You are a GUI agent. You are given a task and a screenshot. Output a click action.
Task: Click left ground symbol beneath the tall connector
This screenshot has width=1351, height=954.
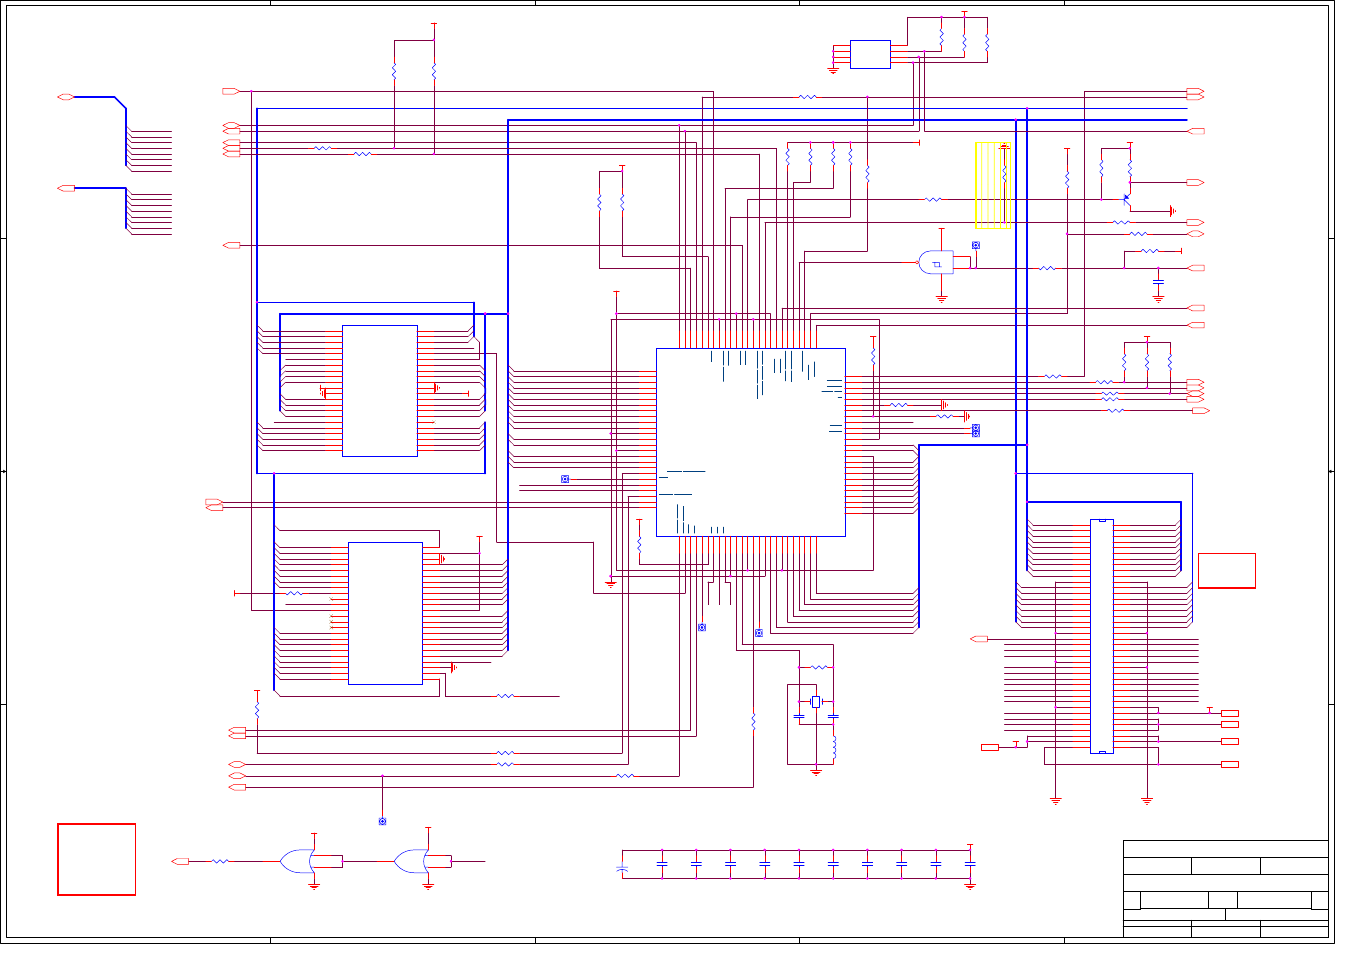pyautogui.click(x=1055, y=800)
